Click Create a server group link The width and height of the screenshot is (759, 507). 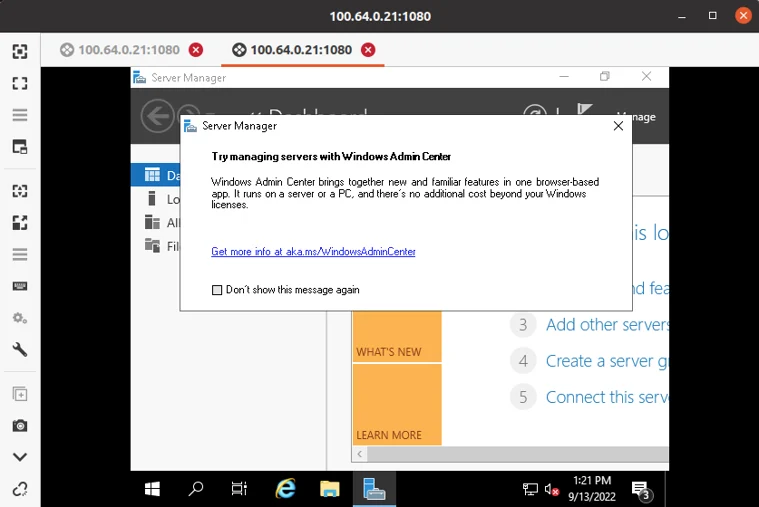(x=607, y=361)
